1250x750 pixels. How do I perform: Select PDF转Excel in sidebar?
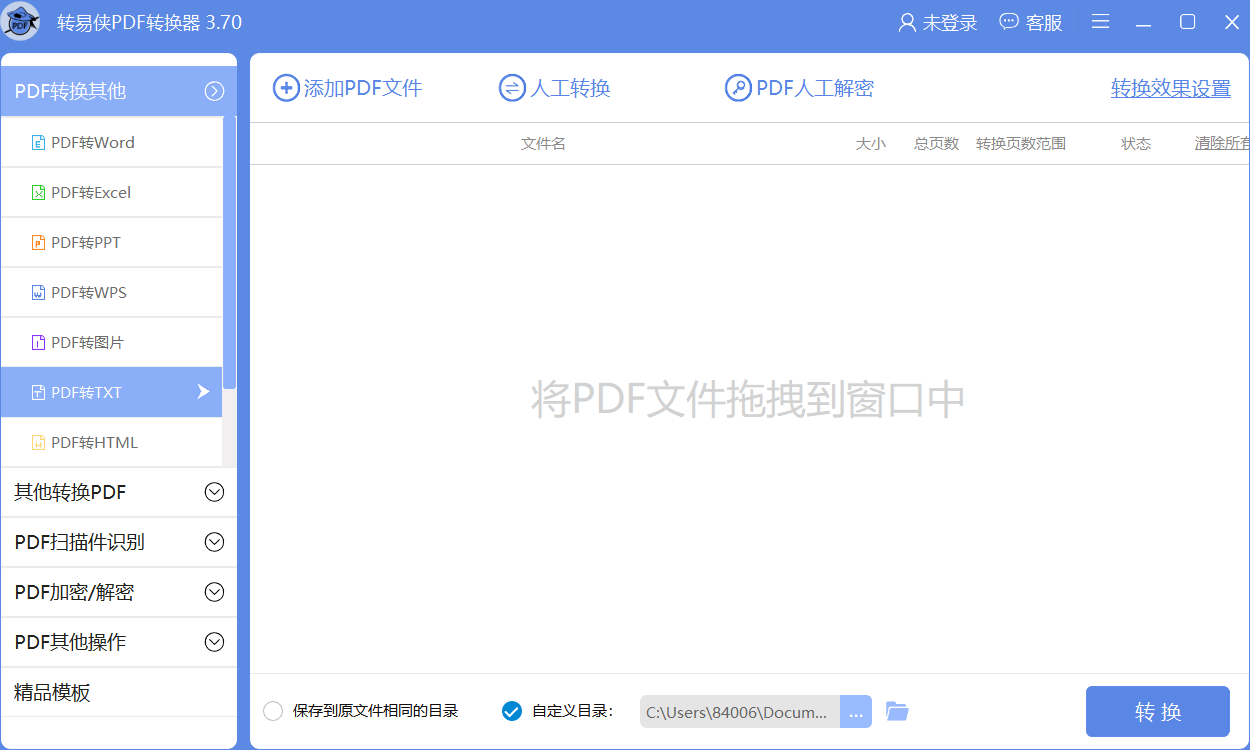point(111,192)
